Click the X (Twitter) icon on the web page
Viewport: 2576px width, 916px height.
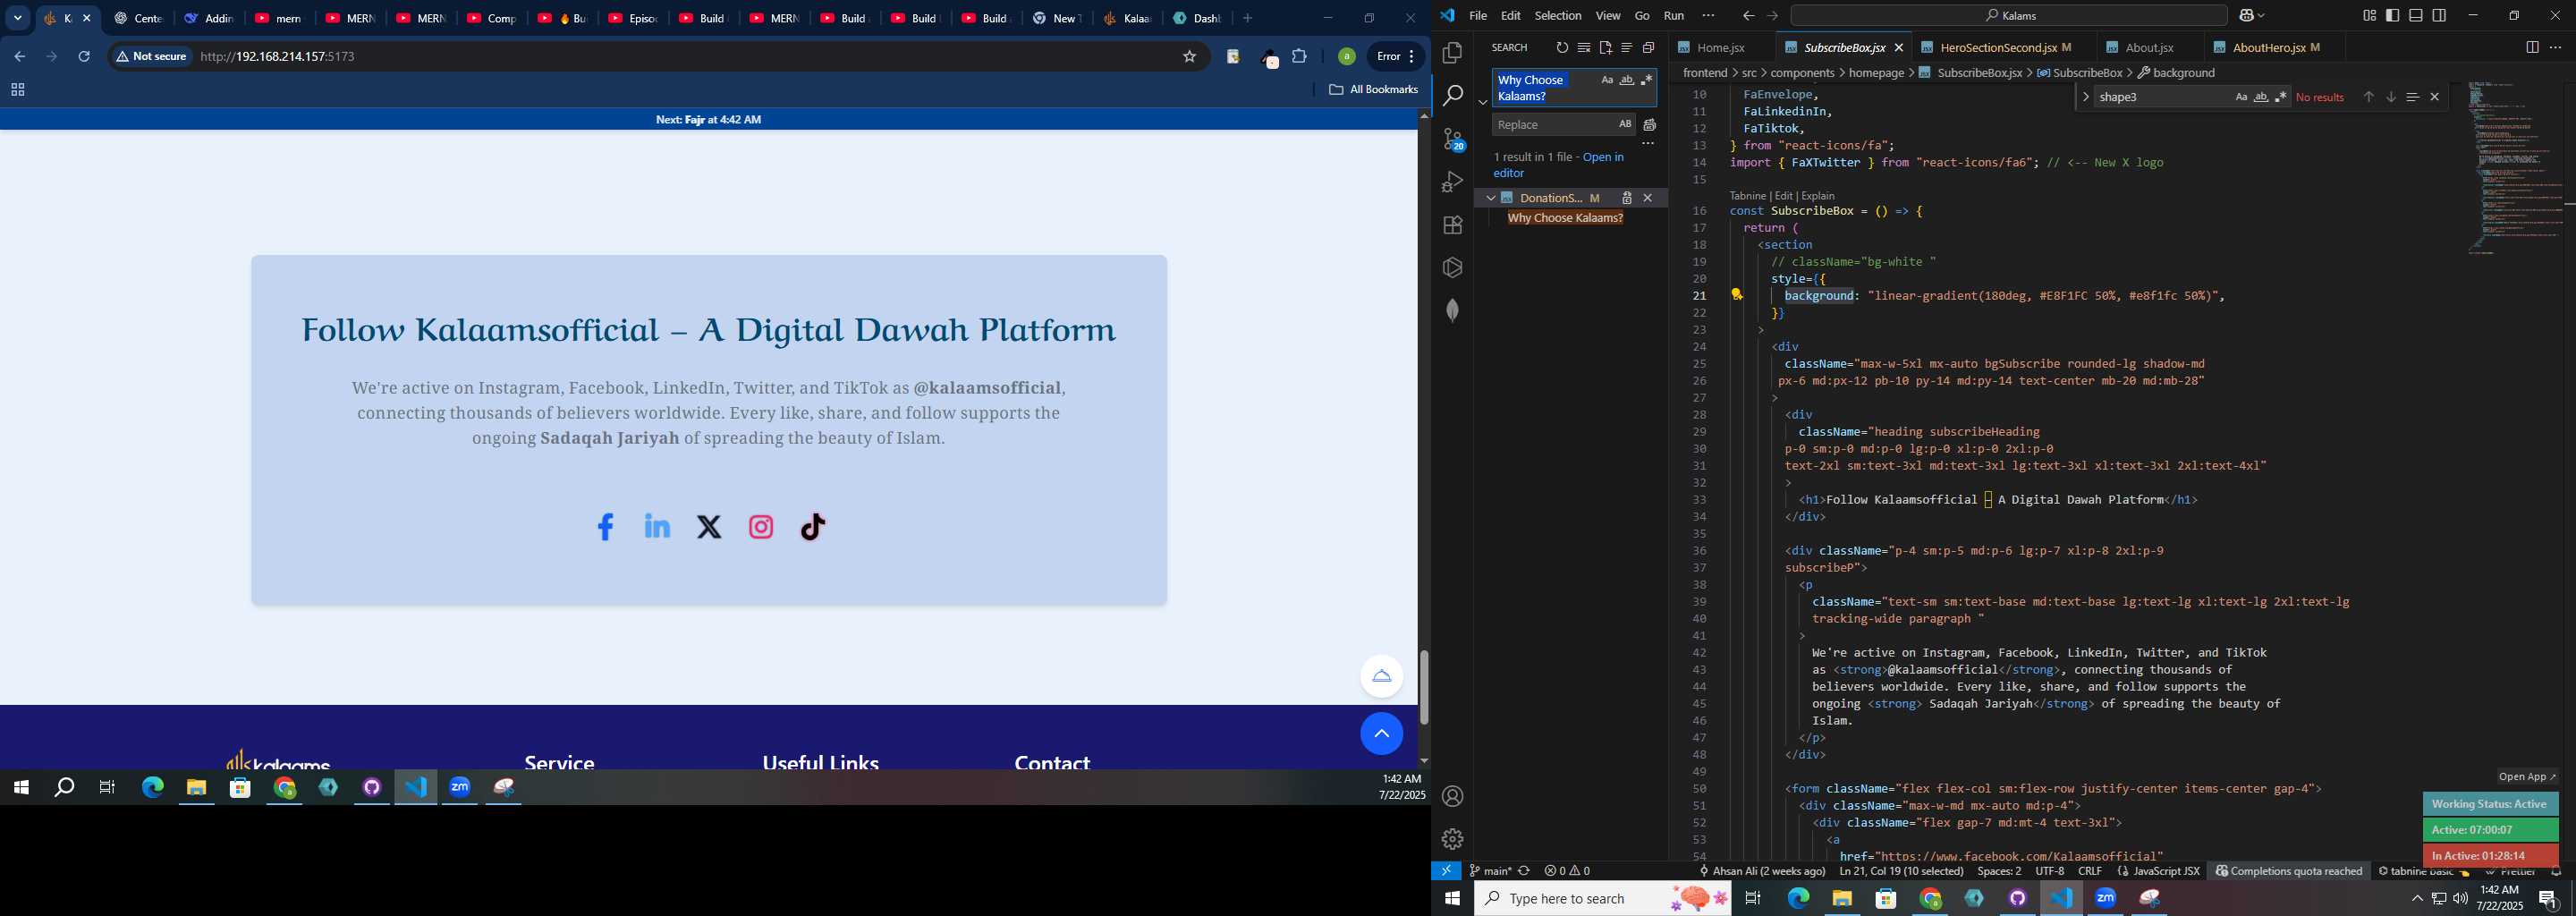(x=709, y=527)
